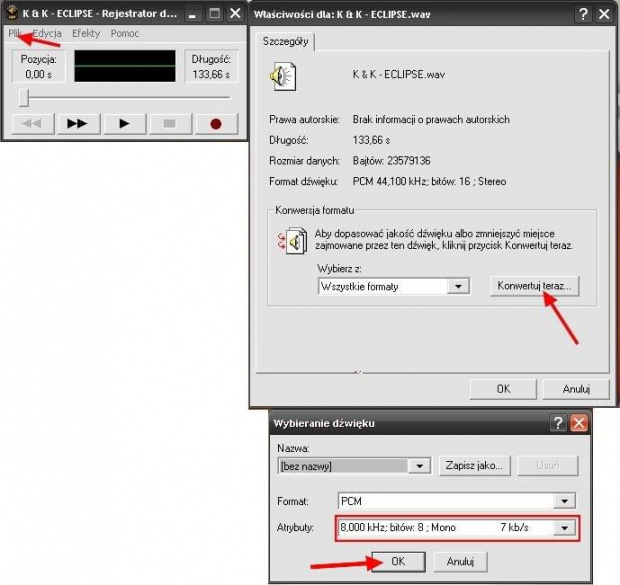Image resolution: width=620 pixels, height=585 pixels.
Task: Click Brak informacji o prawach autorskich text
Action: coord(431,119)
